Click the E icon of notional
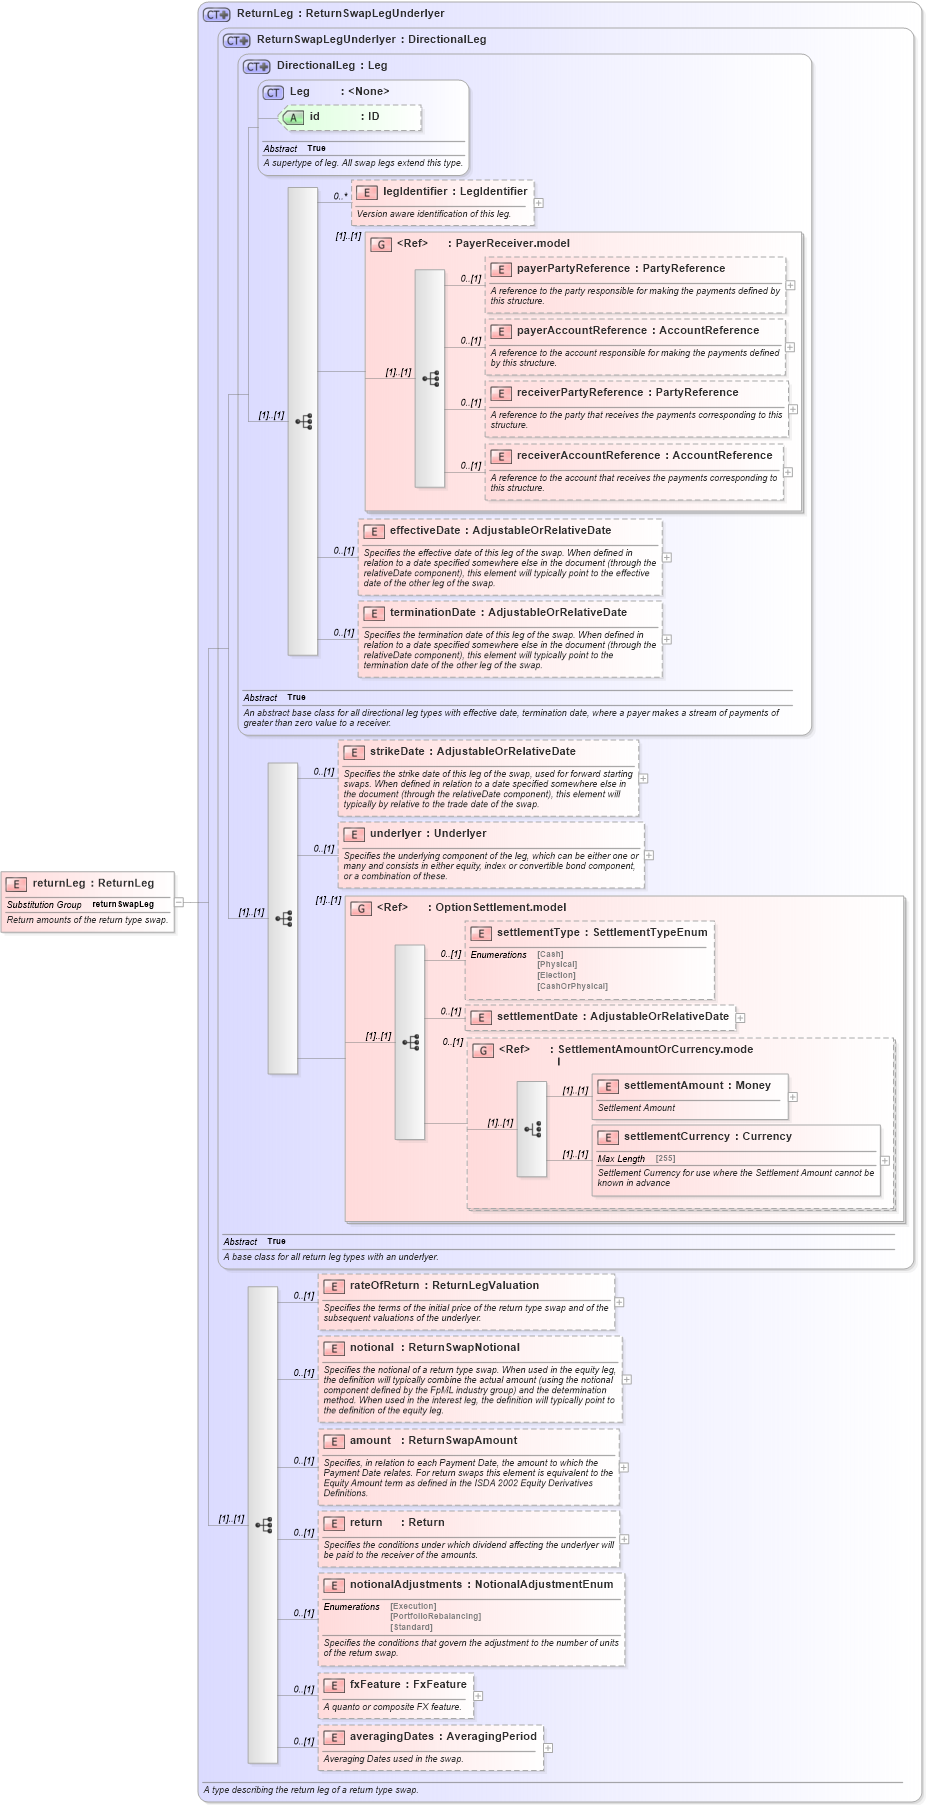926x1805 pixels. coord(334,1349)
